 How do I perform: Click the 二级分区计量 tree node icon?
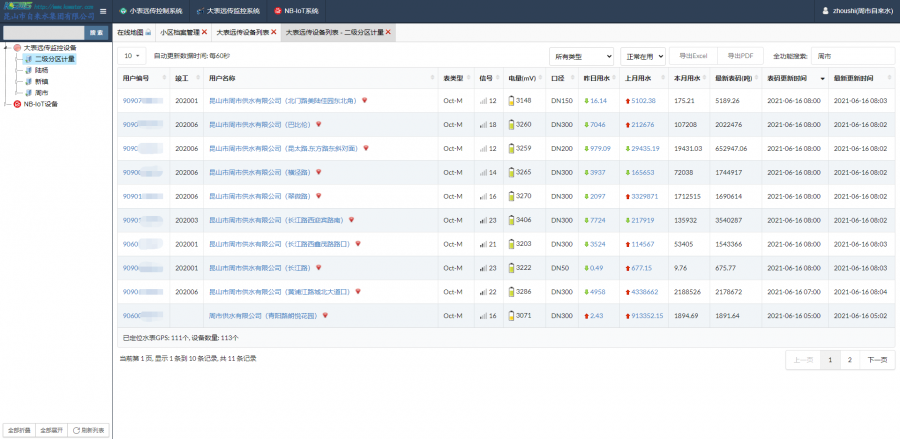(x=27, y=59)
